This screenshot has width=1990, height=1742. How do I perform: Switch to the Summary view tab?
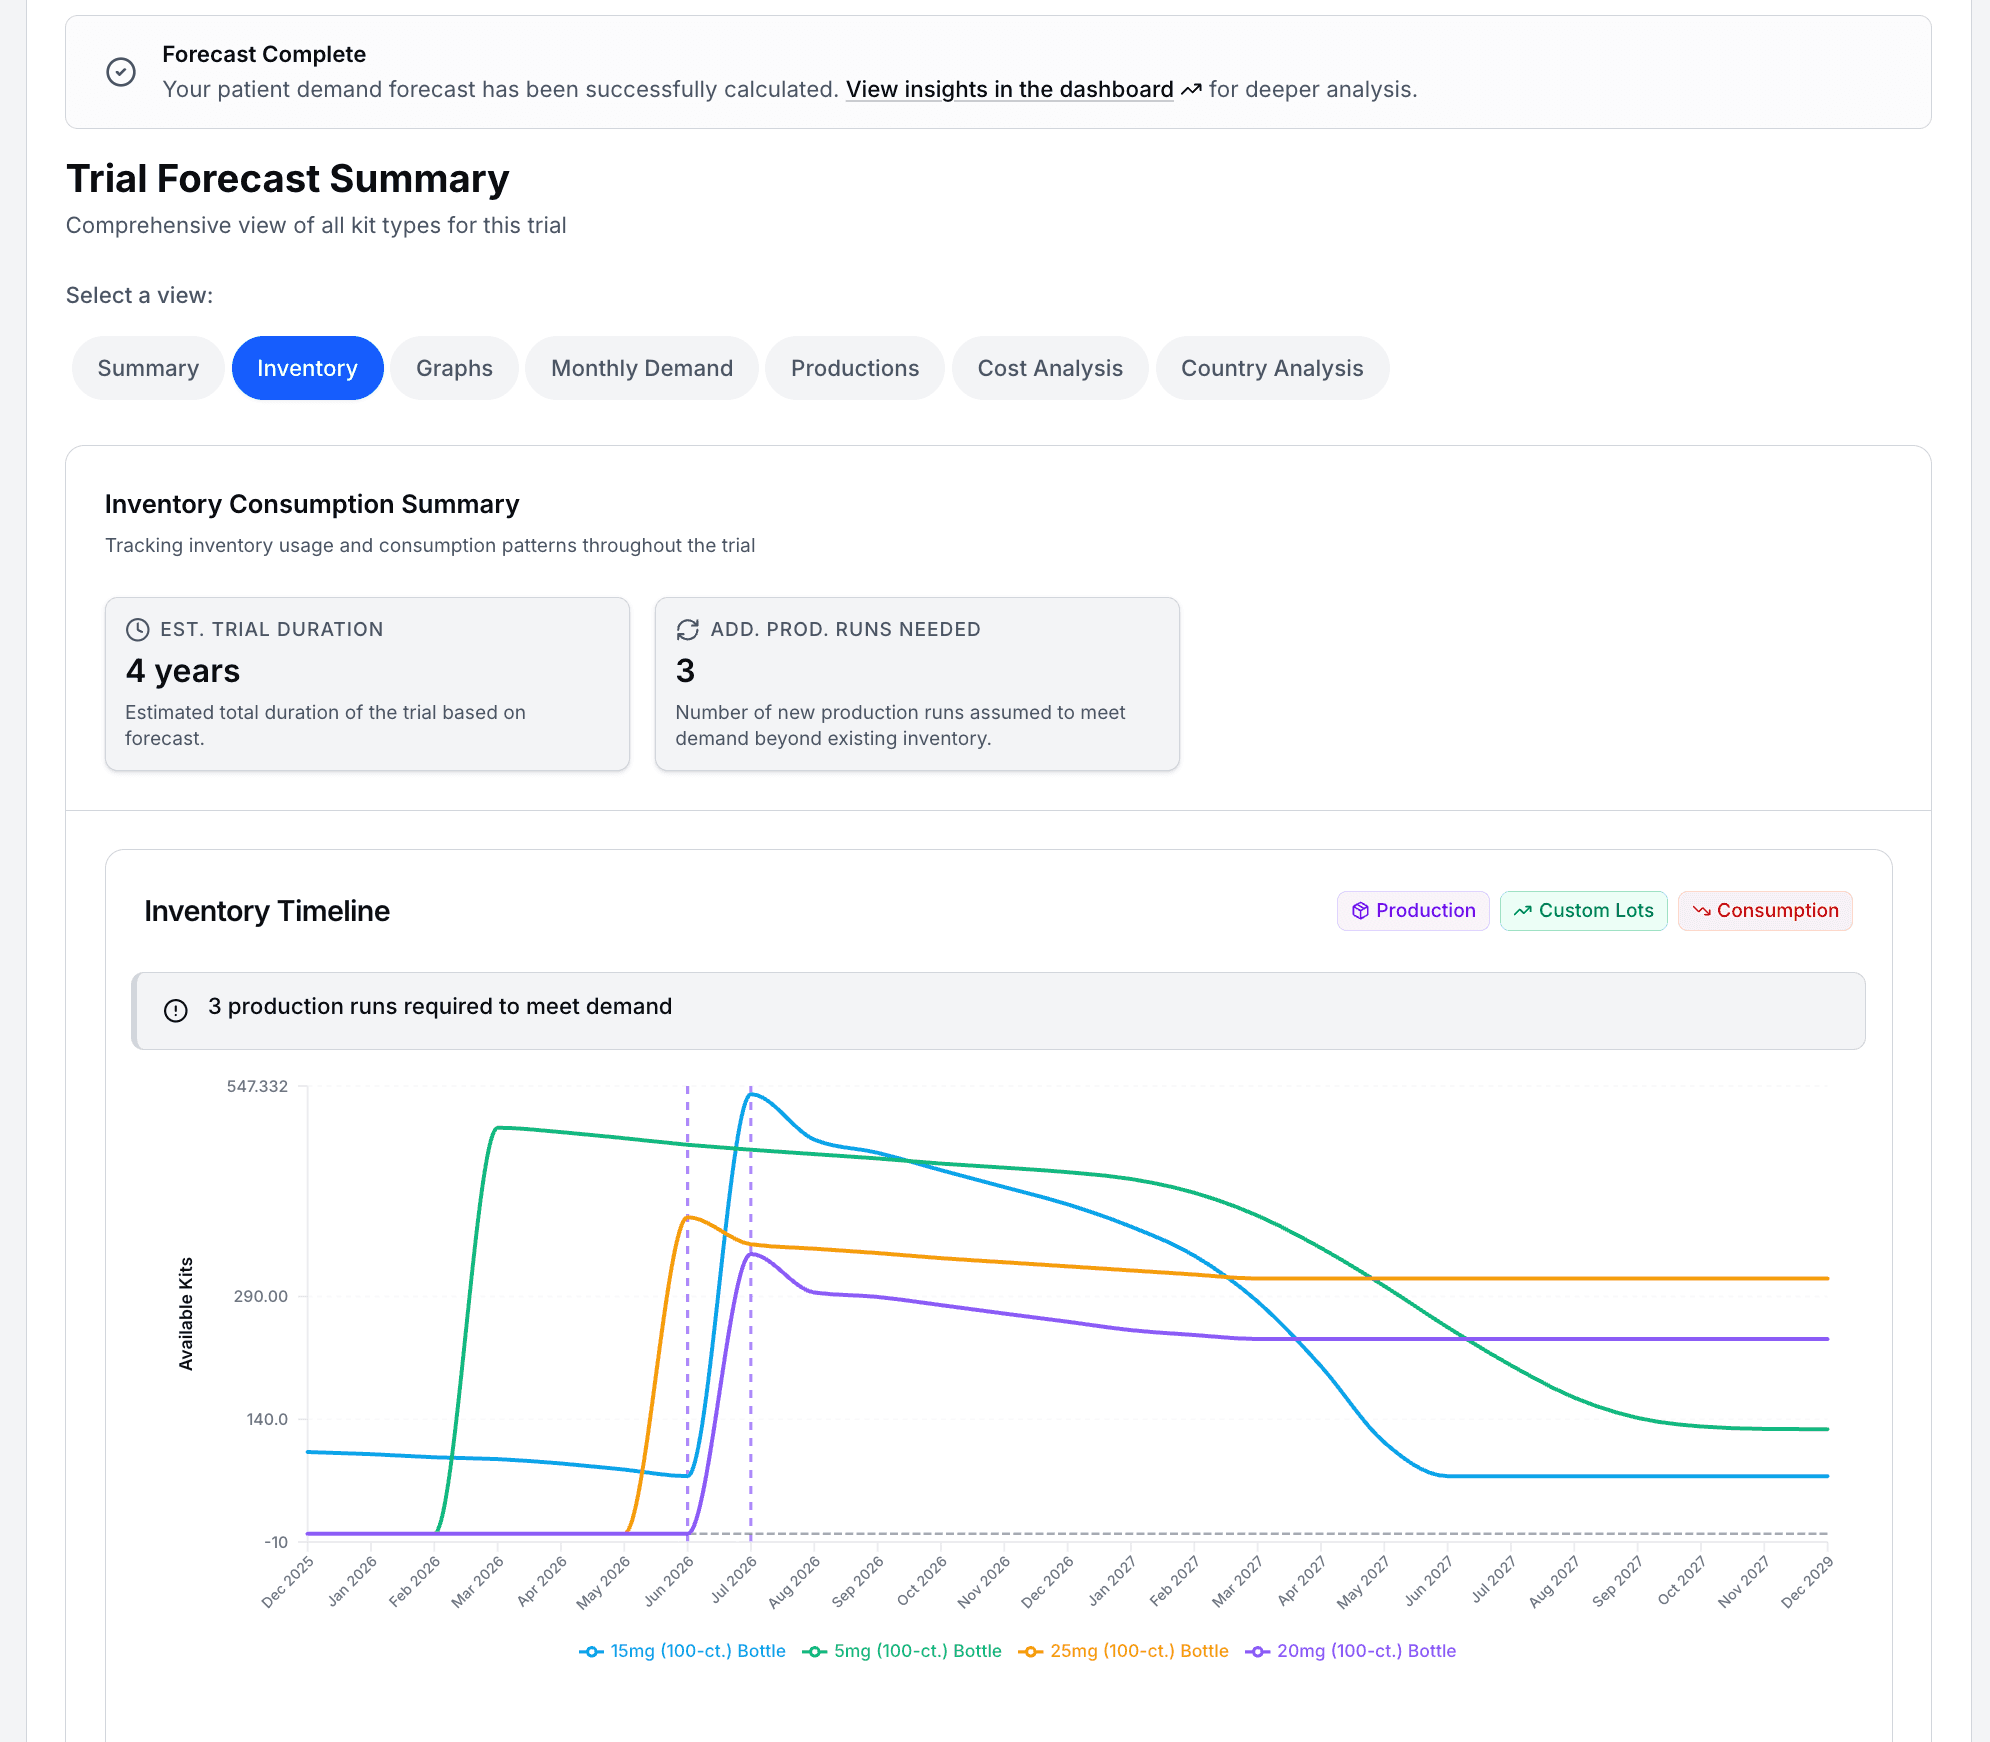click(148, 368)
